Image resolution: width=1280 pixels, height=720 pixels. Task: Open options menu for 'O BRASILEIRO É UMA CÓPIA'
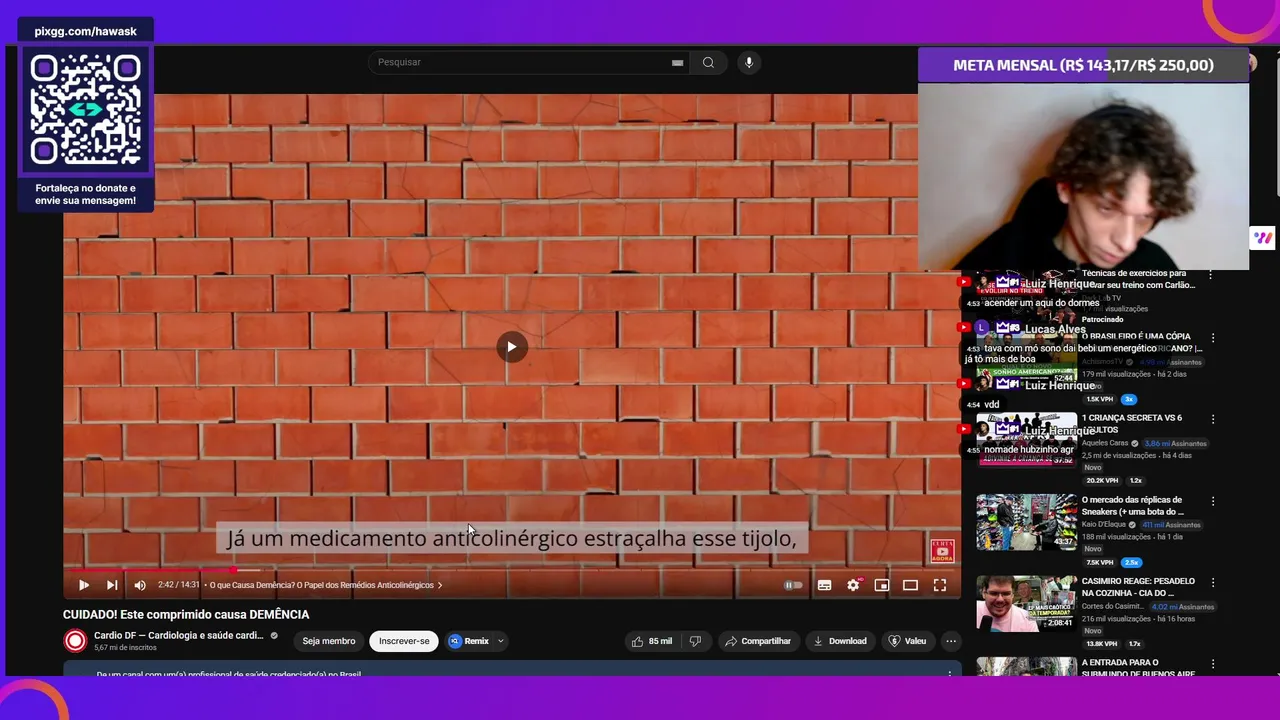[1213, 338]
